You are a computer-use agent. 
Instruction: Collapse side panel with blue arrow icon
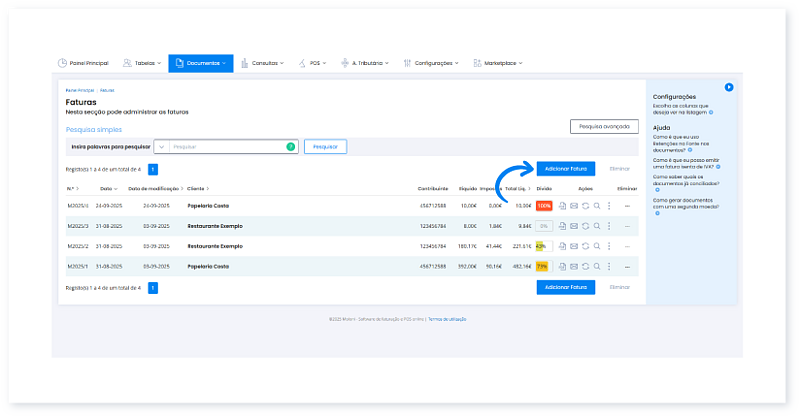[x=729, y=87]
